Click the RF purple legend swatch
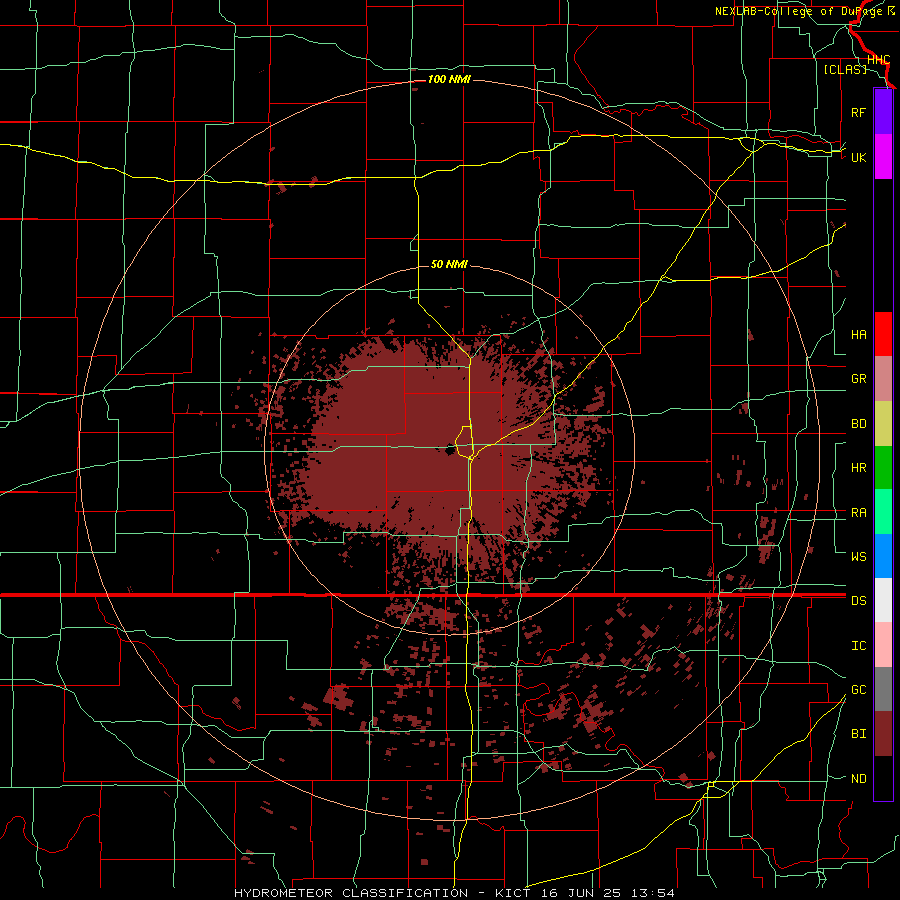This screenshot has height=900, width=900. pyautogui.click(x=883, y=112)
